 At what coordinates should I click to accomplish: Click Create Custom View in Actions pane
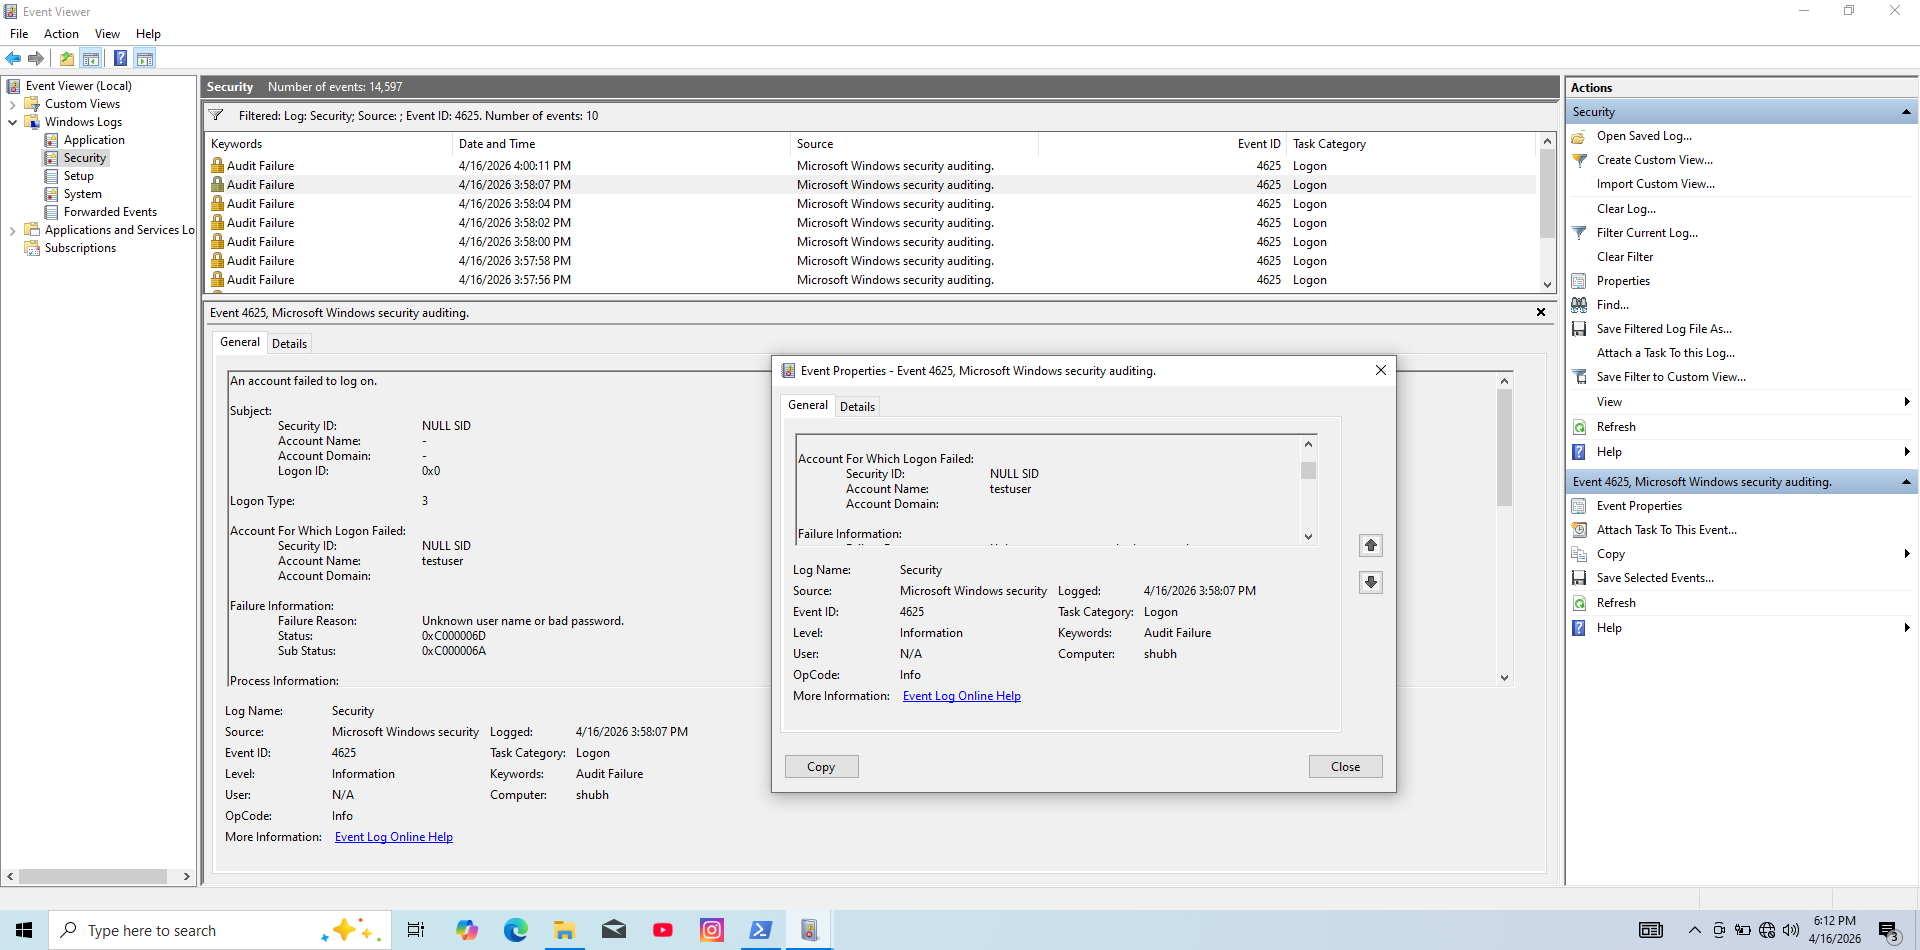click(x=1654, y=160)
